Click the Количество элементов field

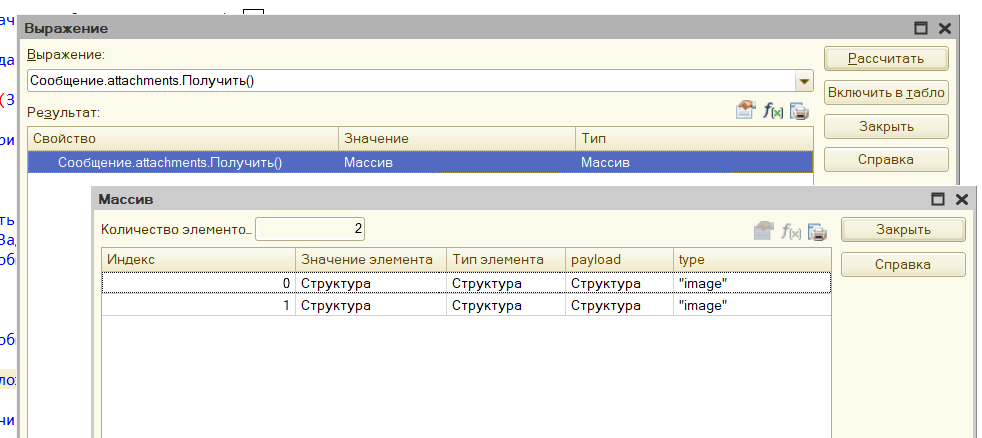coord(310,230)
